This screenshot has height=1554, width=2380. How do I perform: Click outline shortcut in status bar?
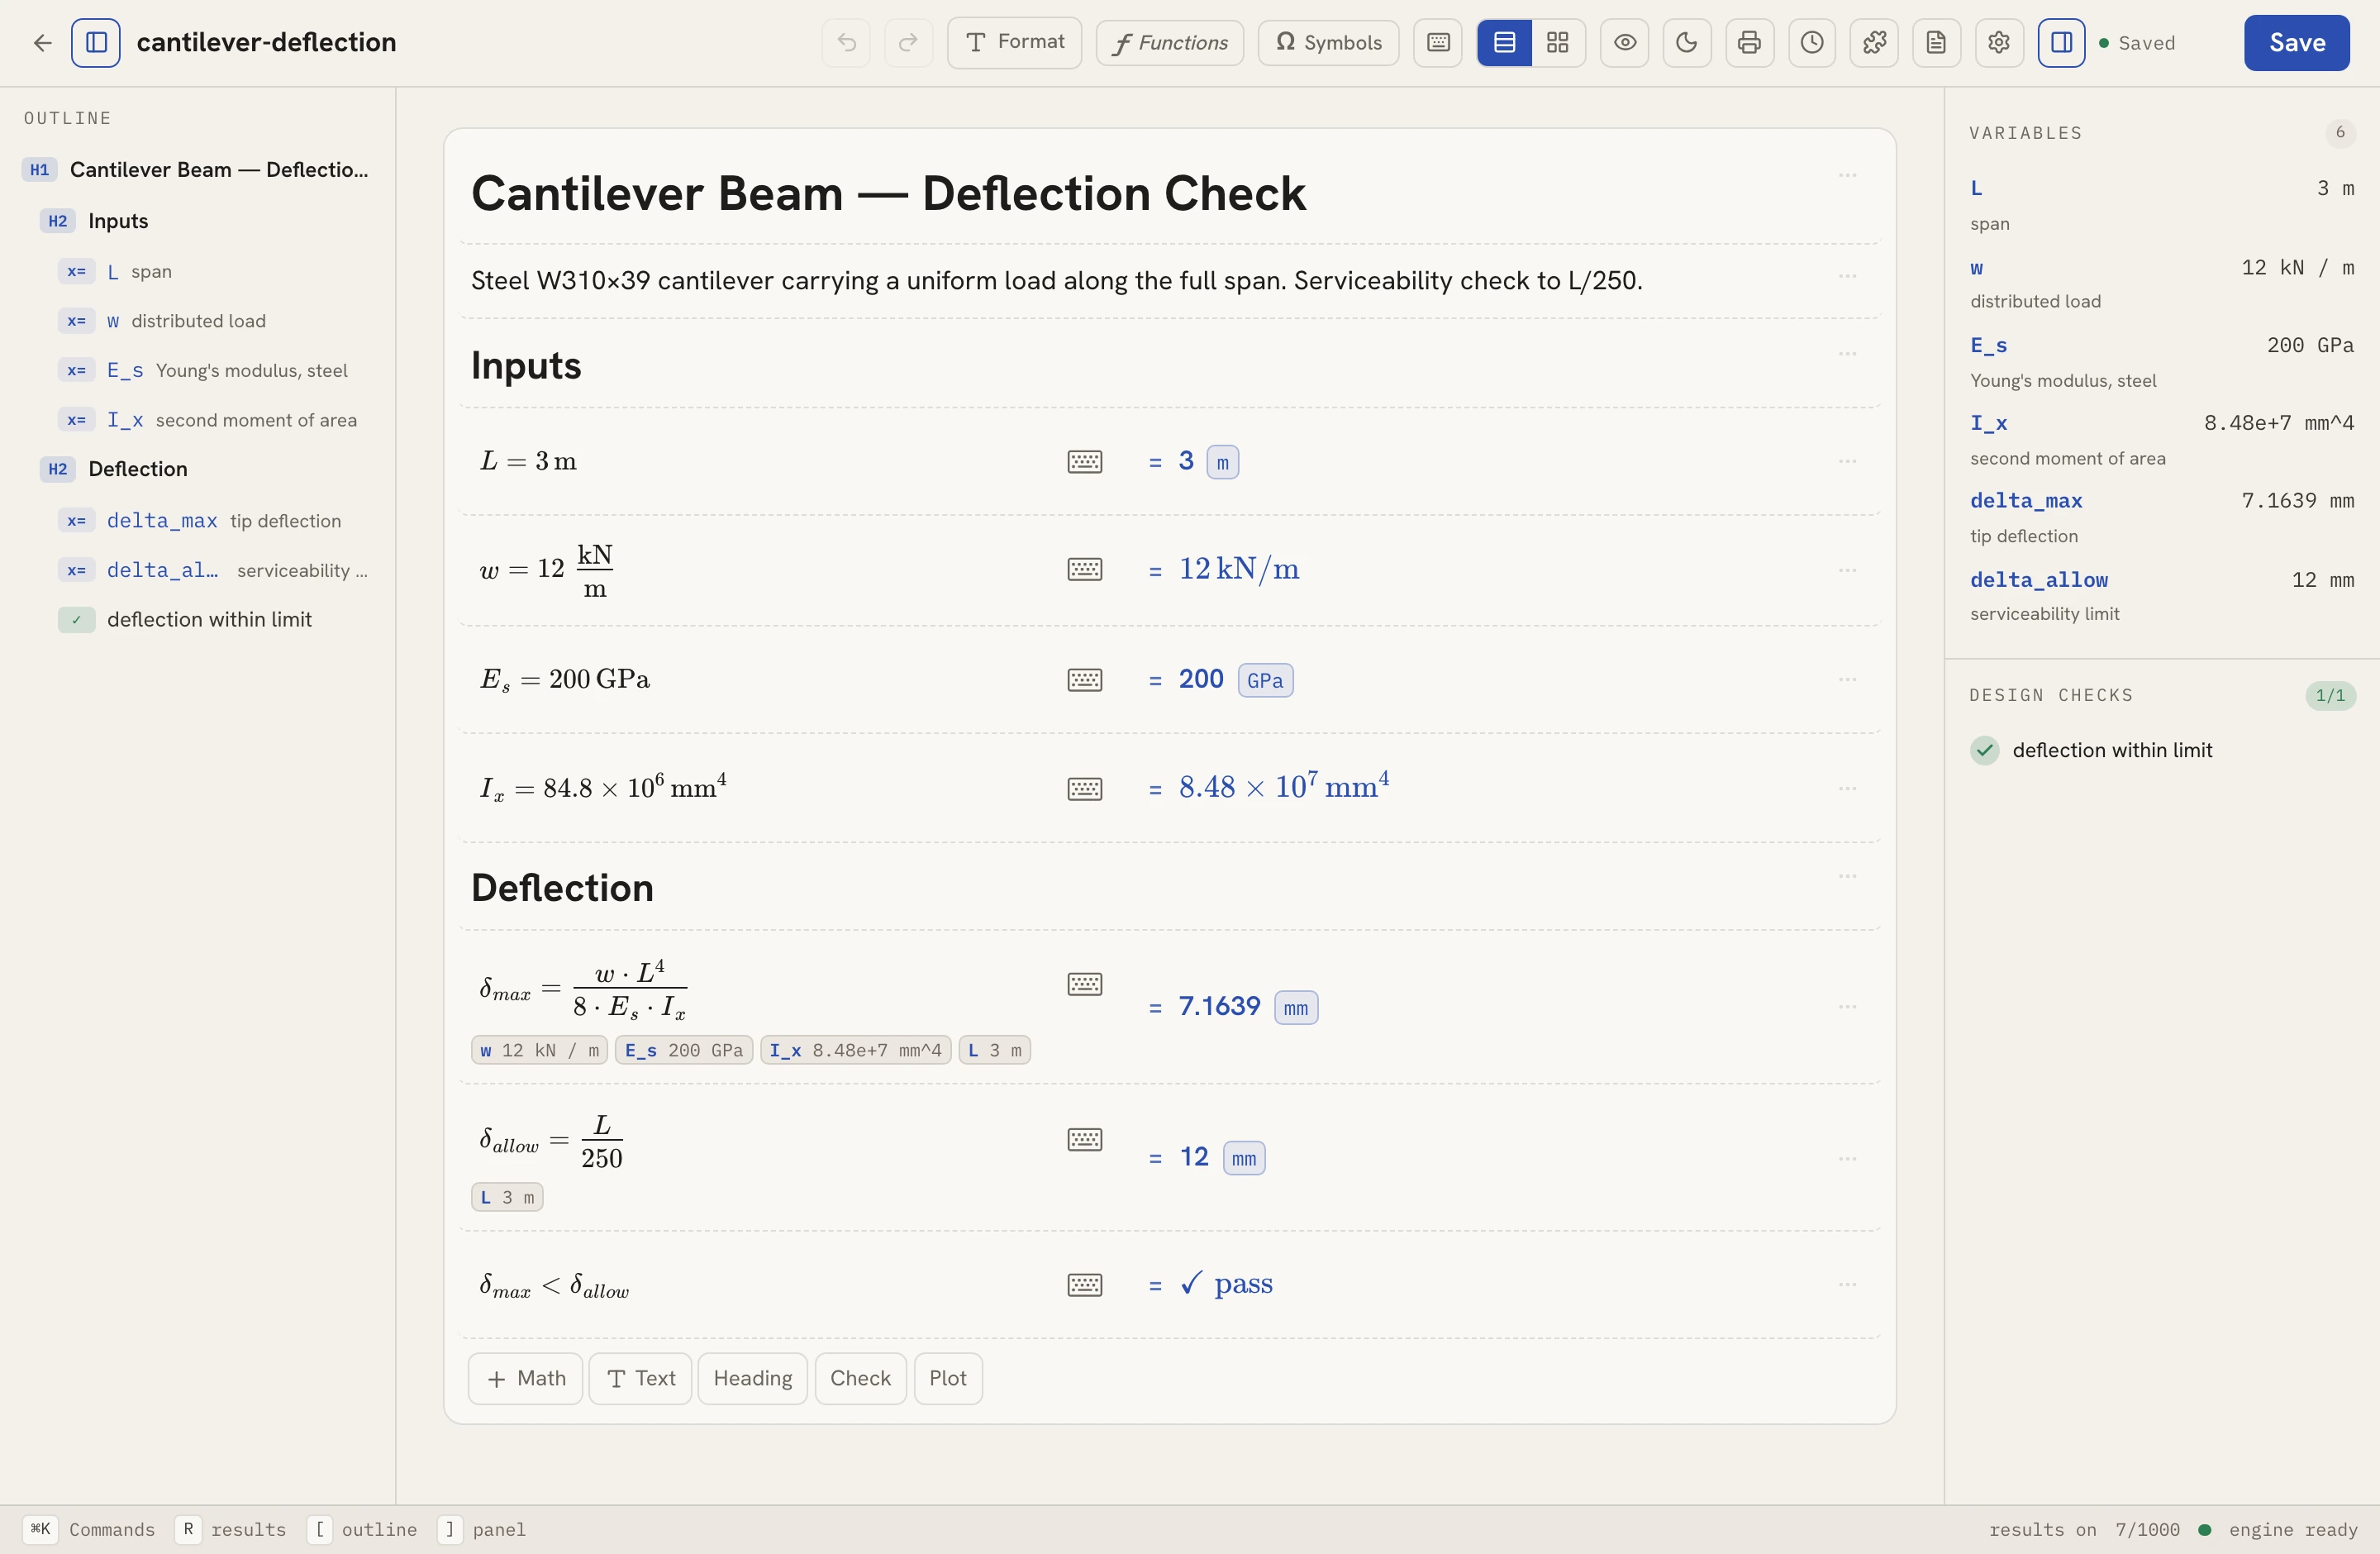point(362,1530)
